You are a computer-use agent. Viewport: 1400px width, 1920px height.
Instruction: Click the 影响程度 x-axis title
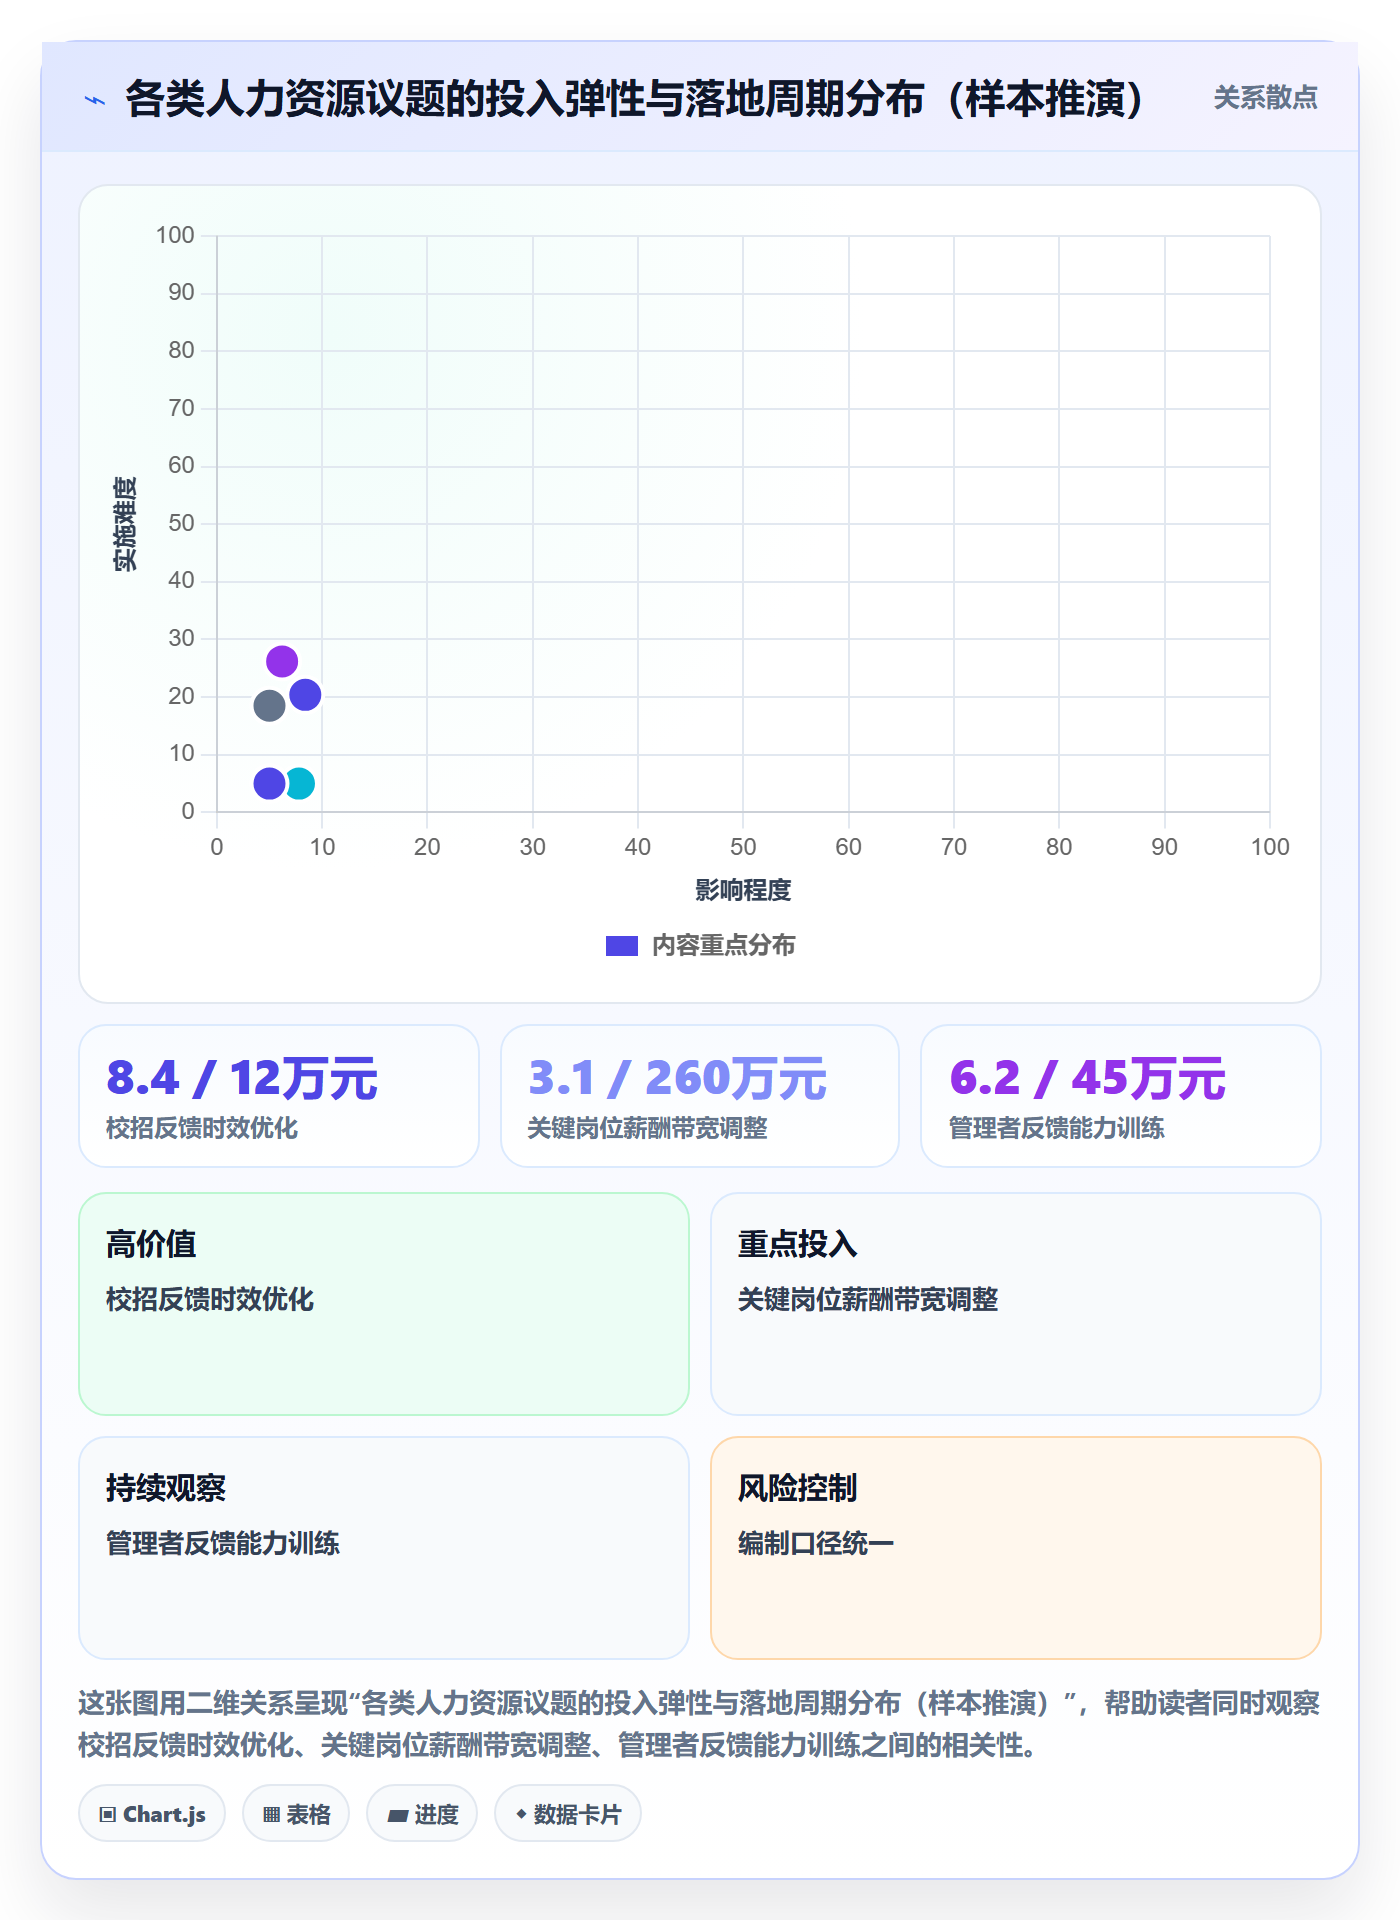pyautogui.click(x=743, y=890)
